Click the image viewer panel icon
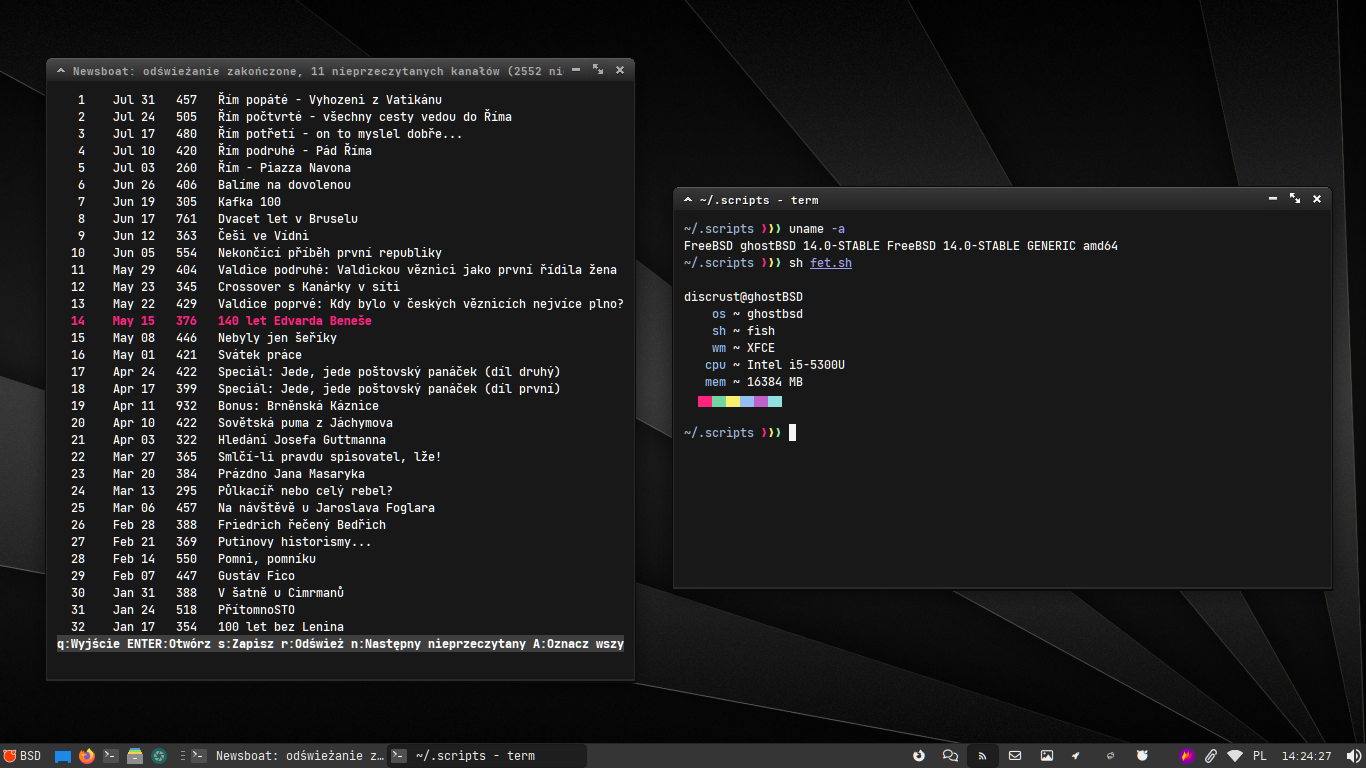 point(1046,756)
